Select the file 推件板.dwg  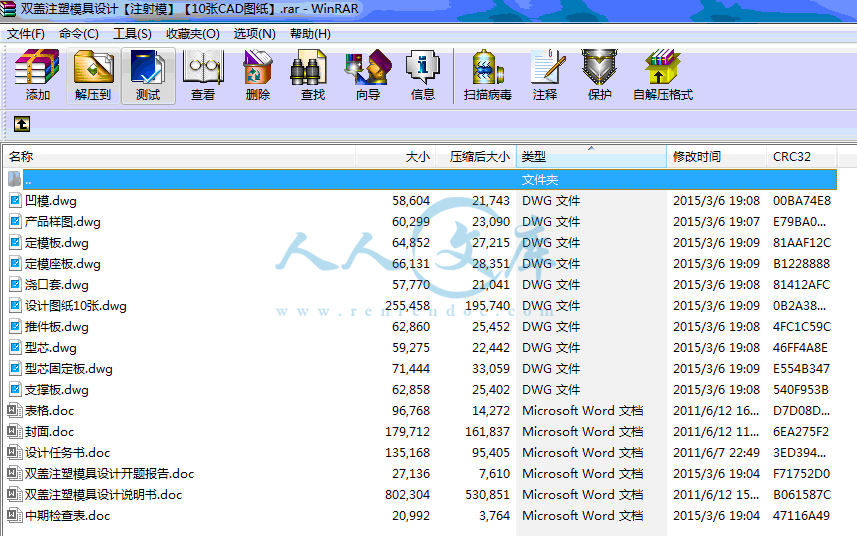pos(57,327)
